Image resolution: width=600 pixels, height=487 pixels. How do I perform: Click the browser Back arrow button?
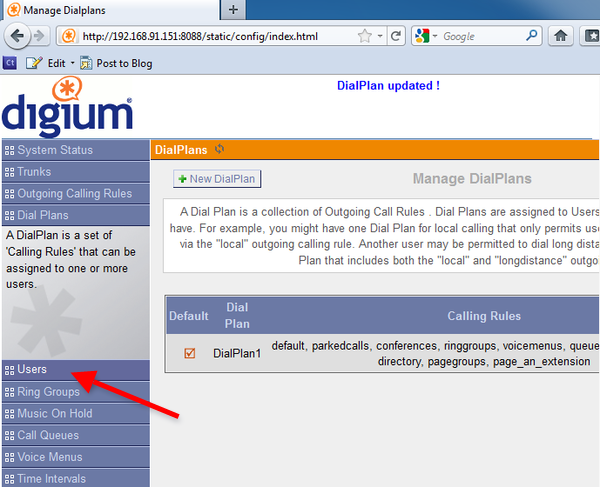tap(17, 36)
